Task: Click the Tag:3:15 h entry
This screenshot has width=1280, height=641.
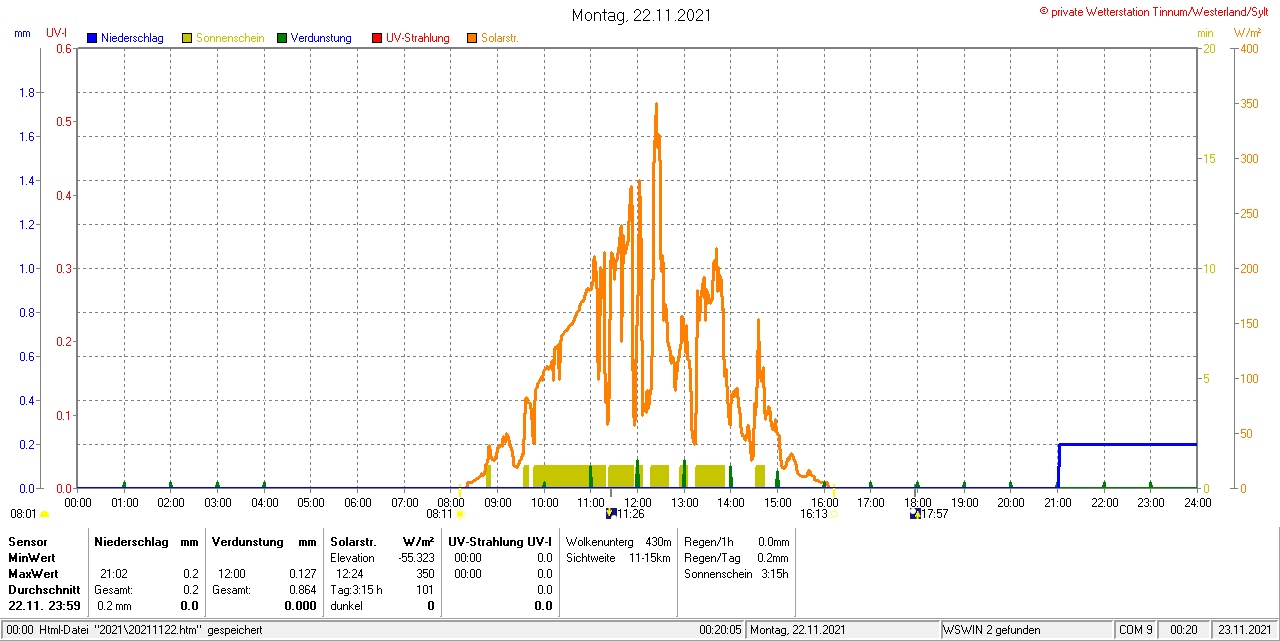Action: point(356,590)
